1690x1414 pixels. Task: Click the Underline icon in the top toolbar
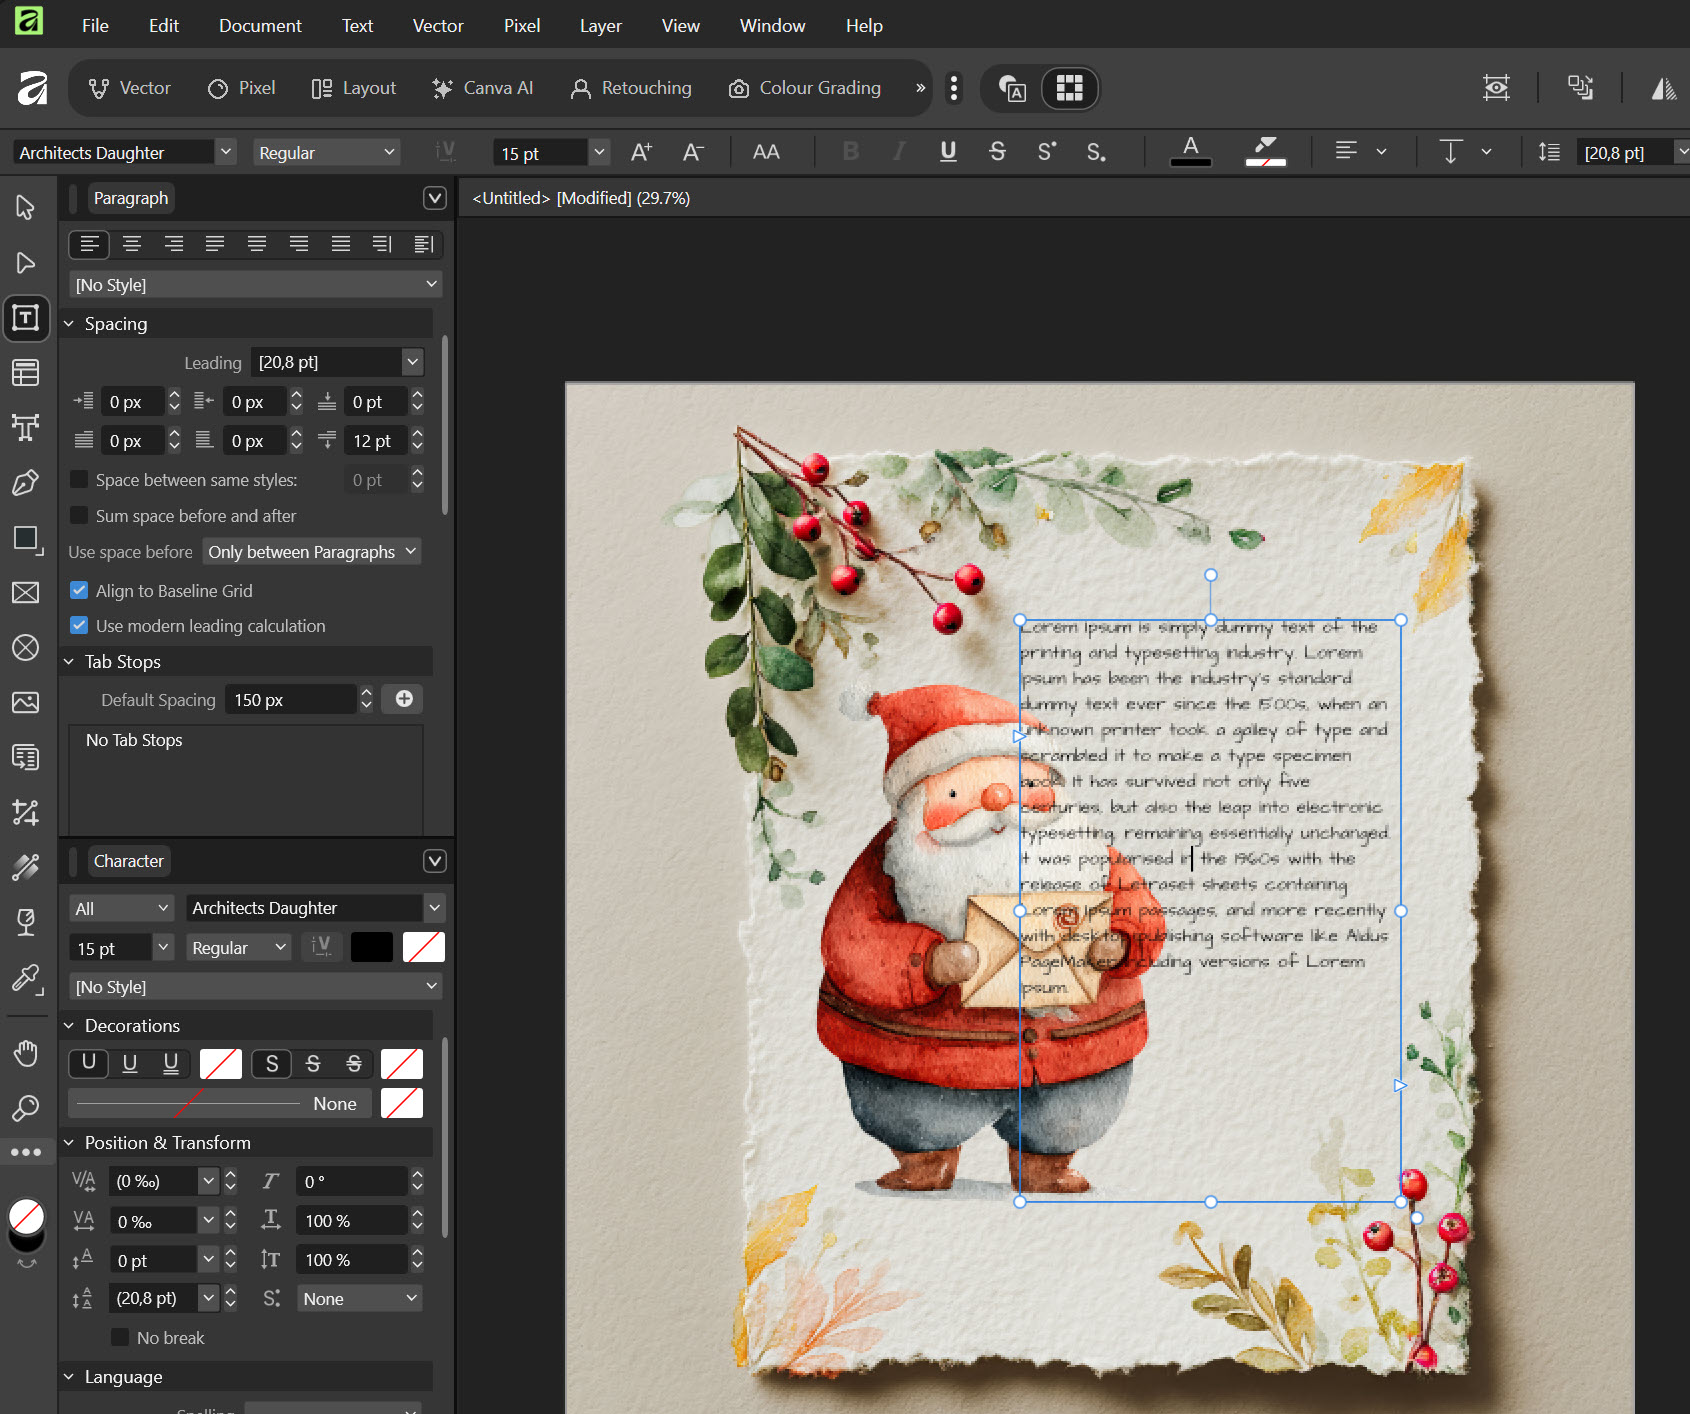pyautogui.click(x=948, y=151)
